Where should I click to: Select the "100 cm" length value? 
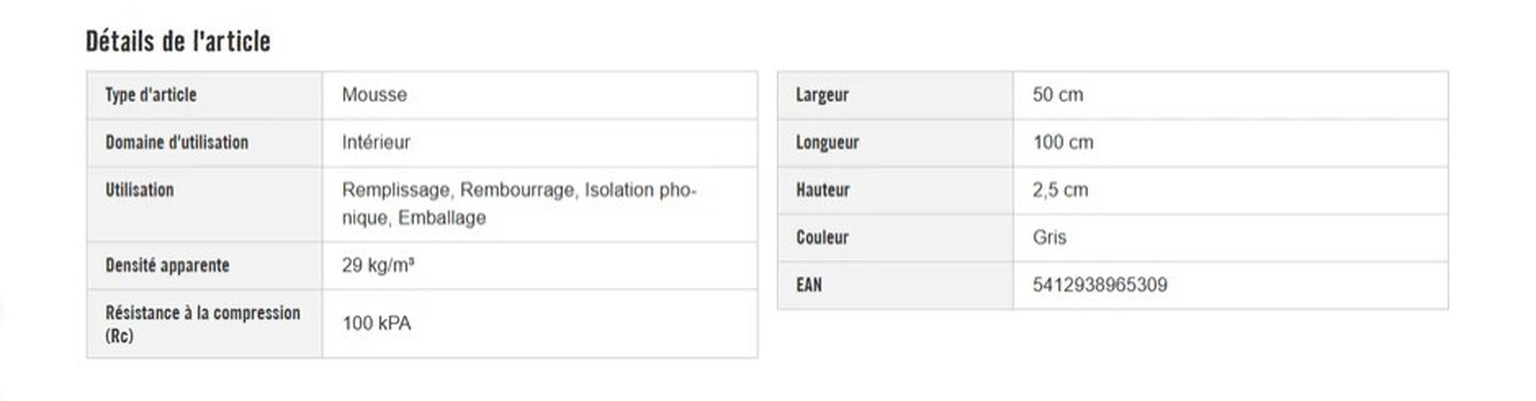pyautogui.click(x=1062, y=142)
